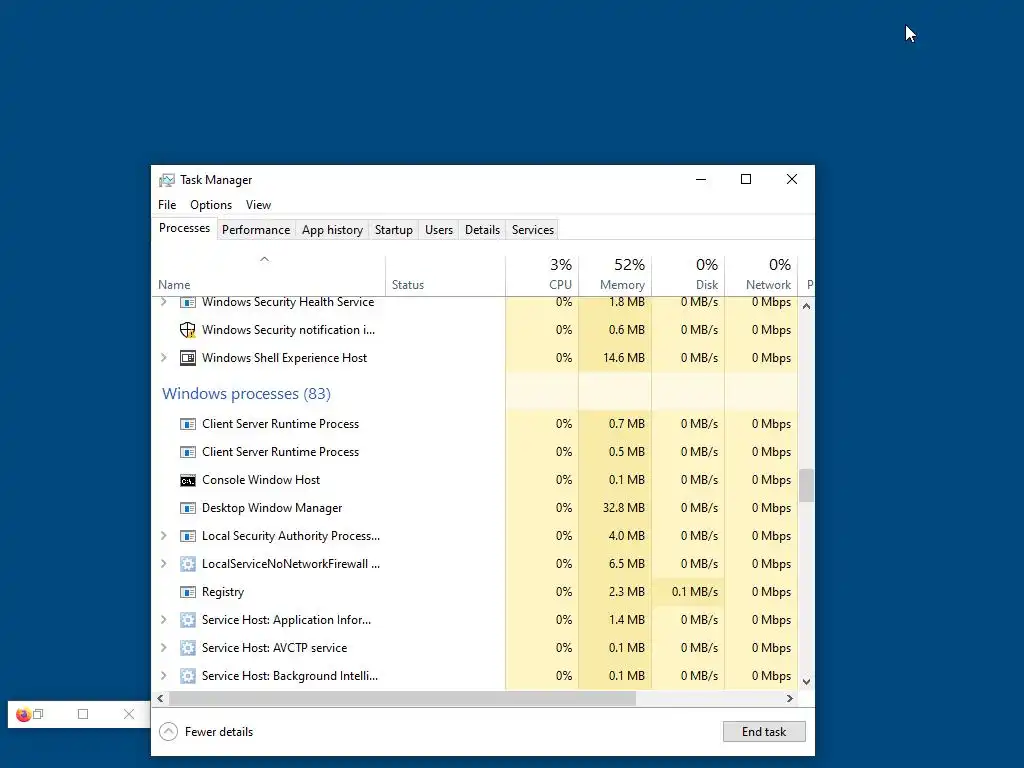Click the vertical scrollbar up arrow
Viewport: 1024px width, 768px height.
(x=807, y=306)
